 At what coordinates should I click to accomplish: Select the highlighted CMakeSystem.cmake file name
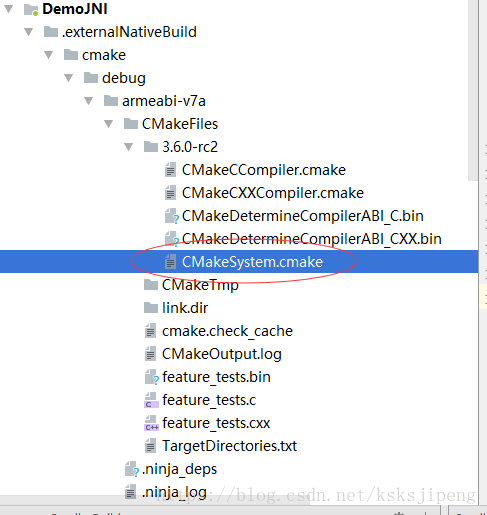tap(252, 262)
